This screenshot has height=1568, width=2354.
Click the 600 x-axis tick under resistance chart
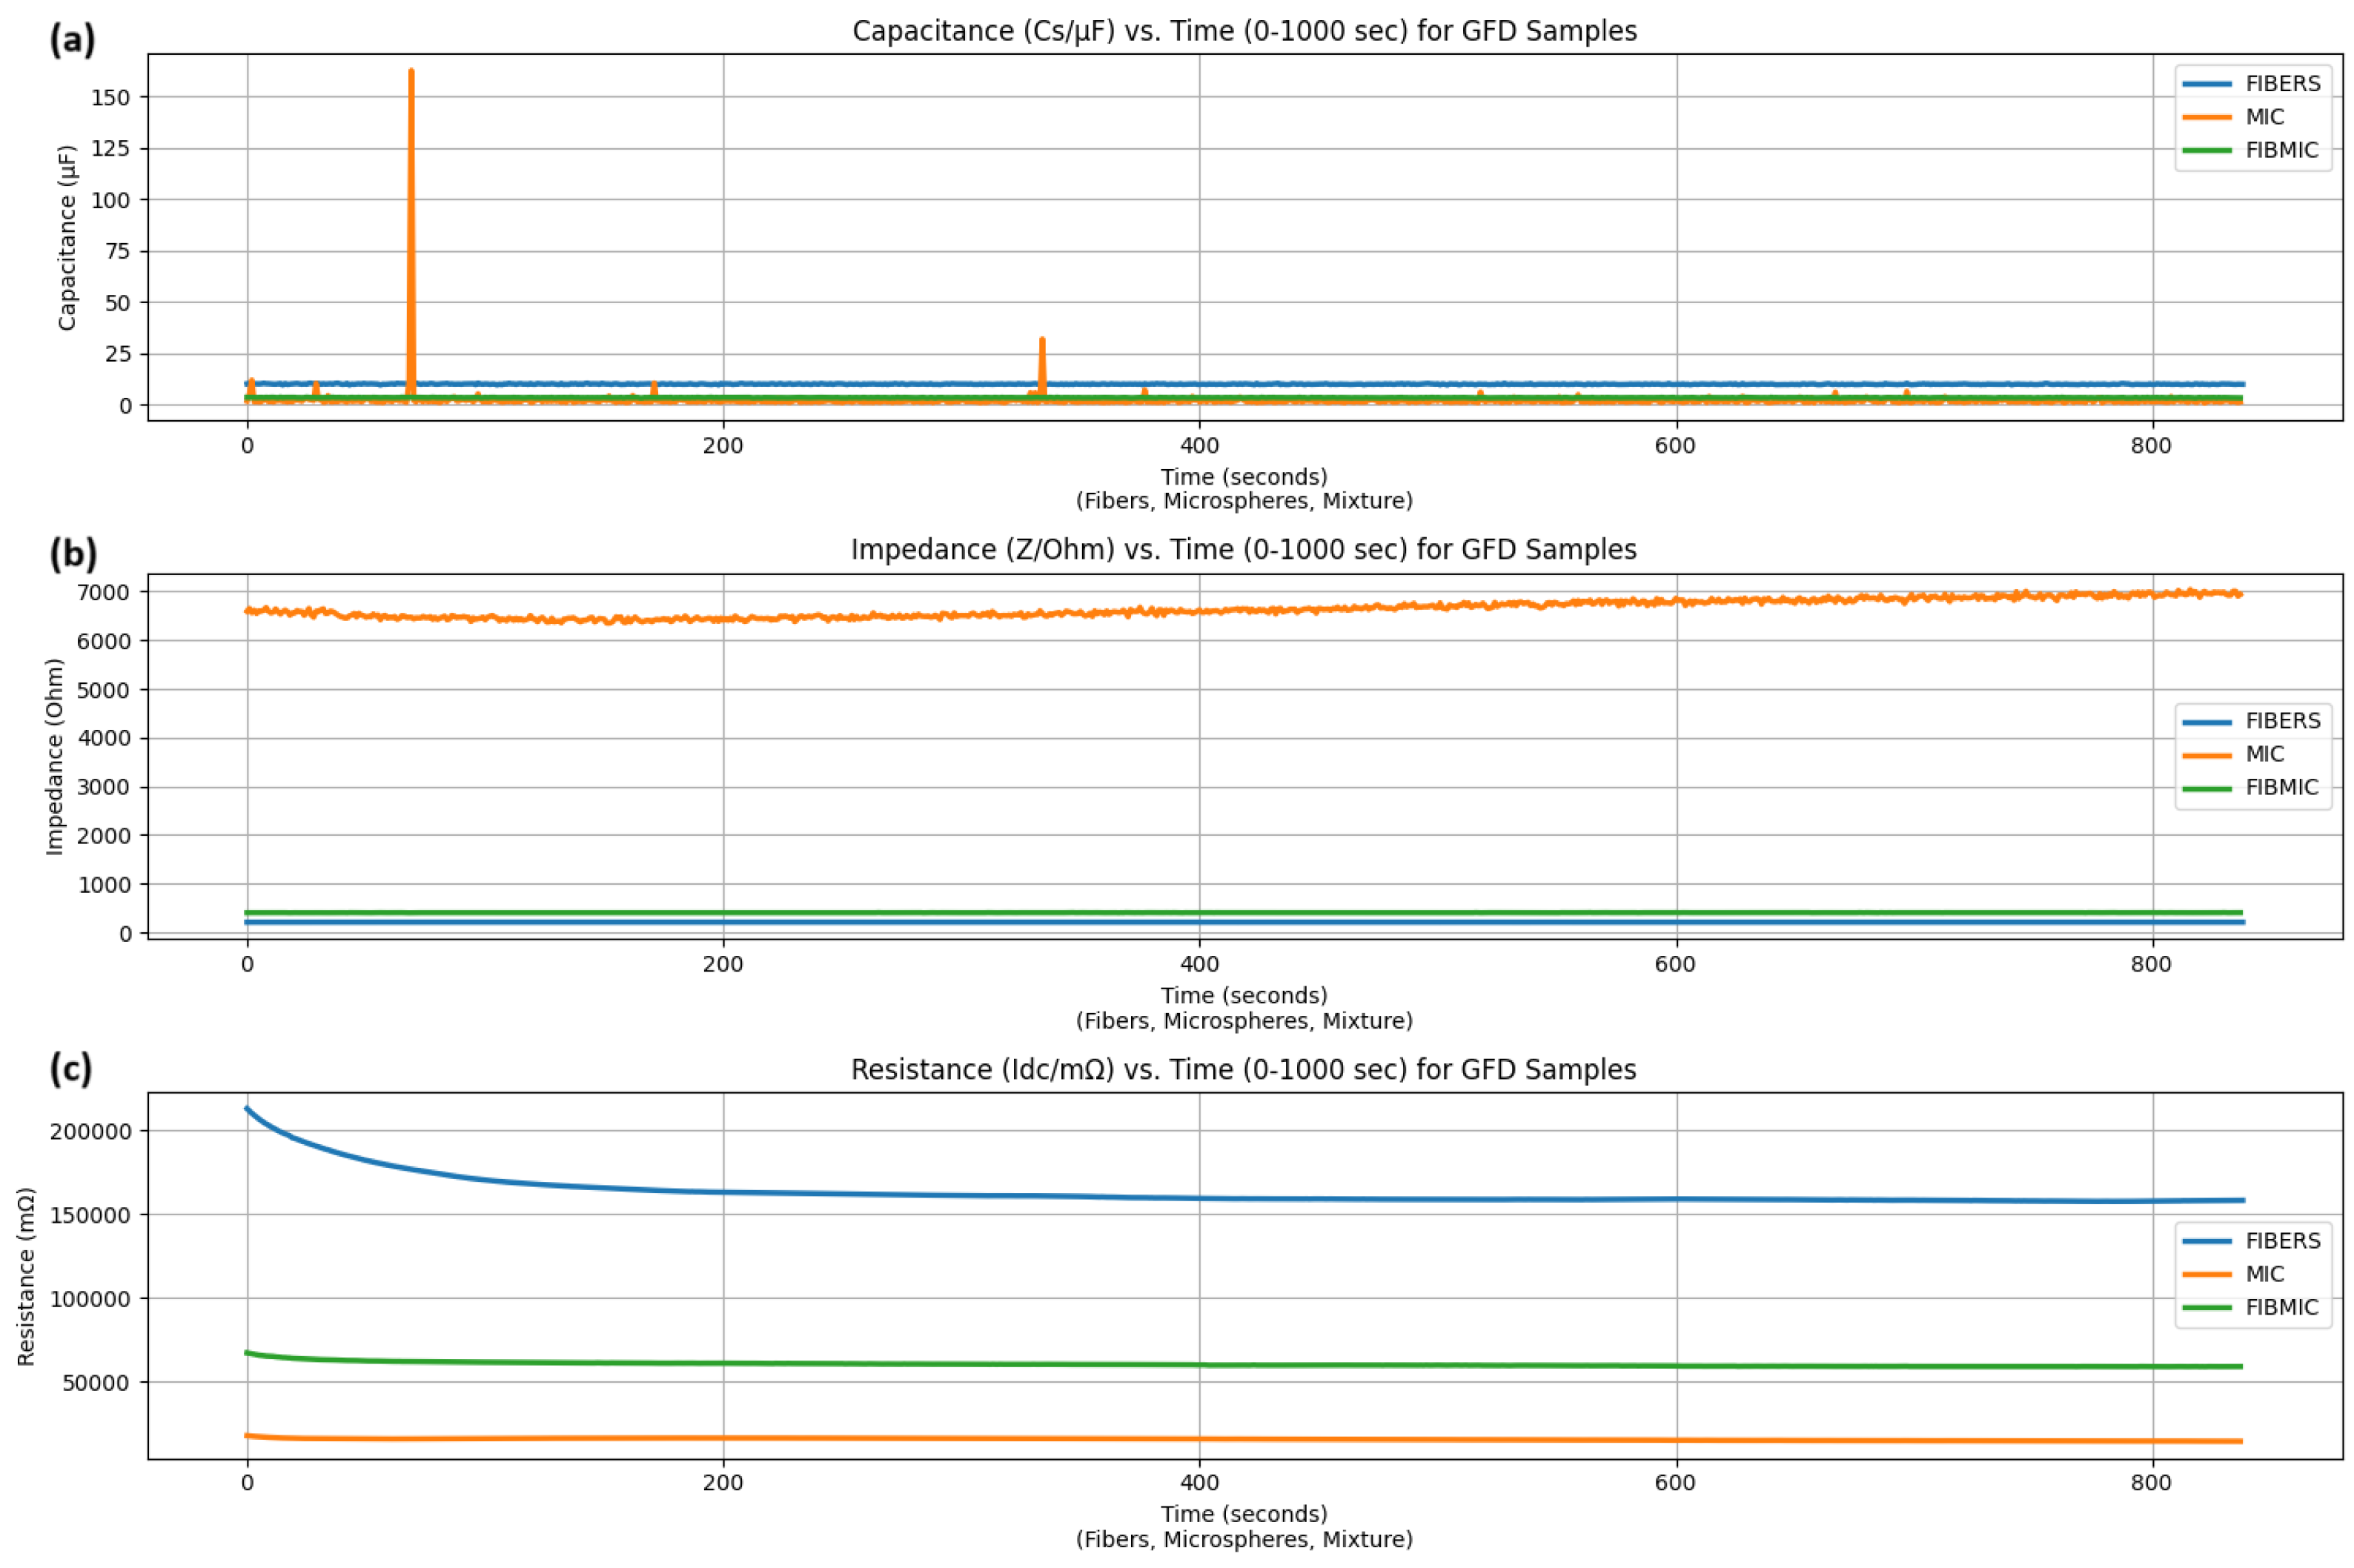coord(1675,1482)
